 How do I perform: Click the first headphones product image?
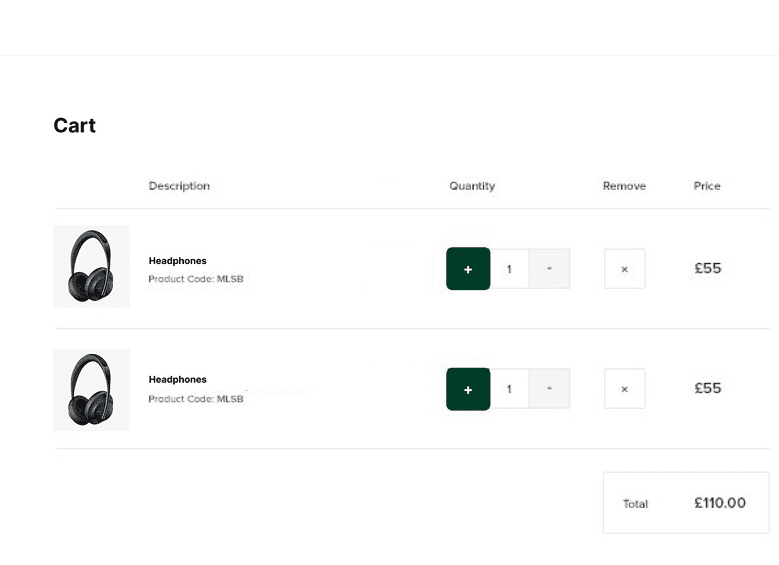[x=91, y=266]
